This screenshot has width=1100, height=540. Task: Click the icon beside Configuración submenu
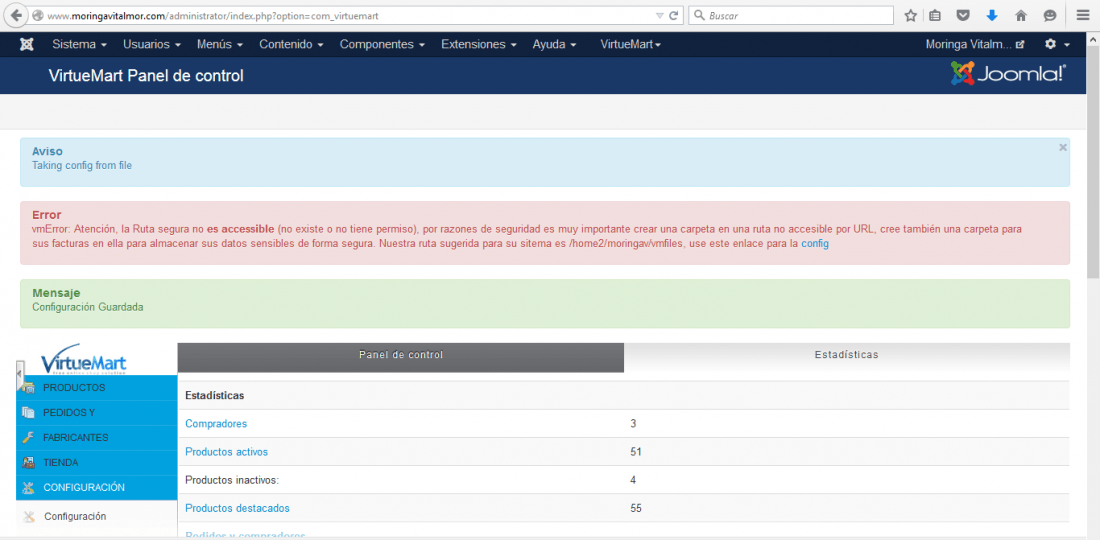click(29, 517)
